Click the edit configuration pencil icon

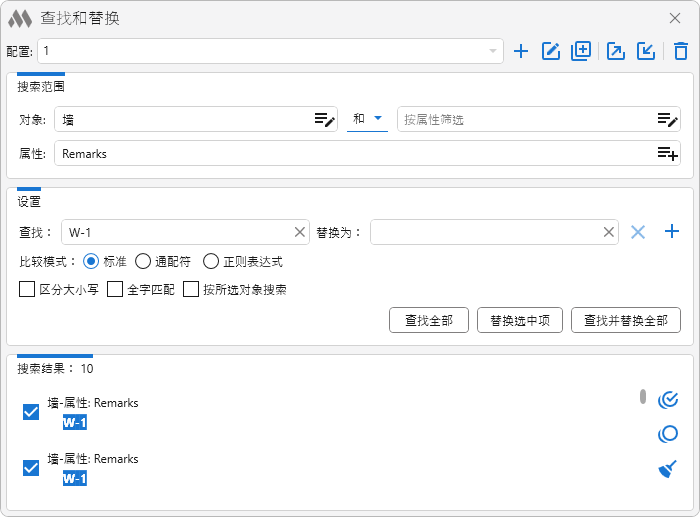[550, 51]
